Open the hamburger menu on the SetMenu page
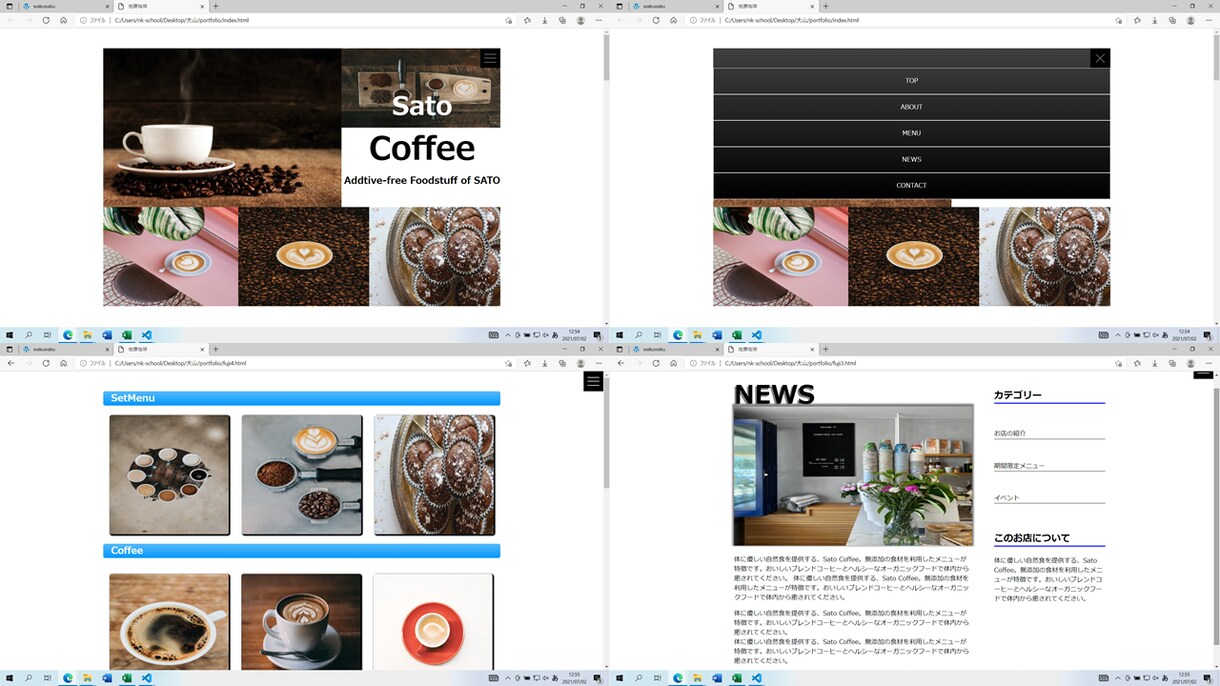1220x686 pixels. tap(593, 381)
